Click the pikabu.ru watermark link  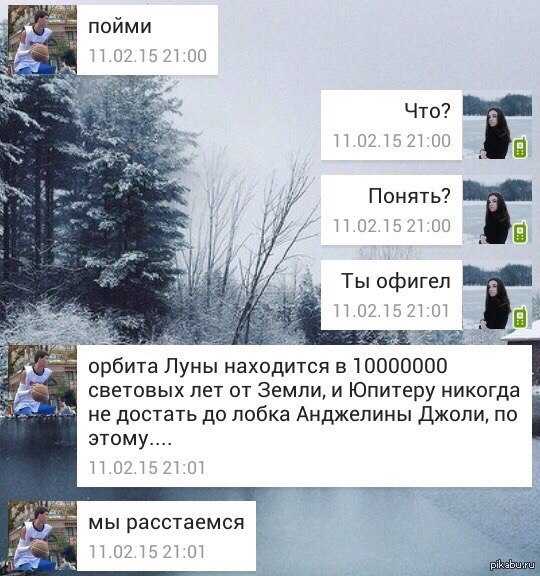coord(513,565)
